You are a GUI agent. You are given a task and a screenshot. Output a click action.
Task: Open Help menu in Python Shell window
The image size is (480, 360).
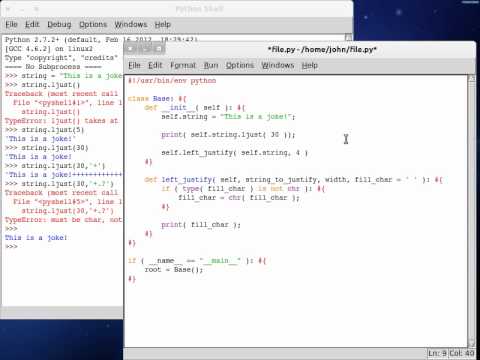pos(163,24)
